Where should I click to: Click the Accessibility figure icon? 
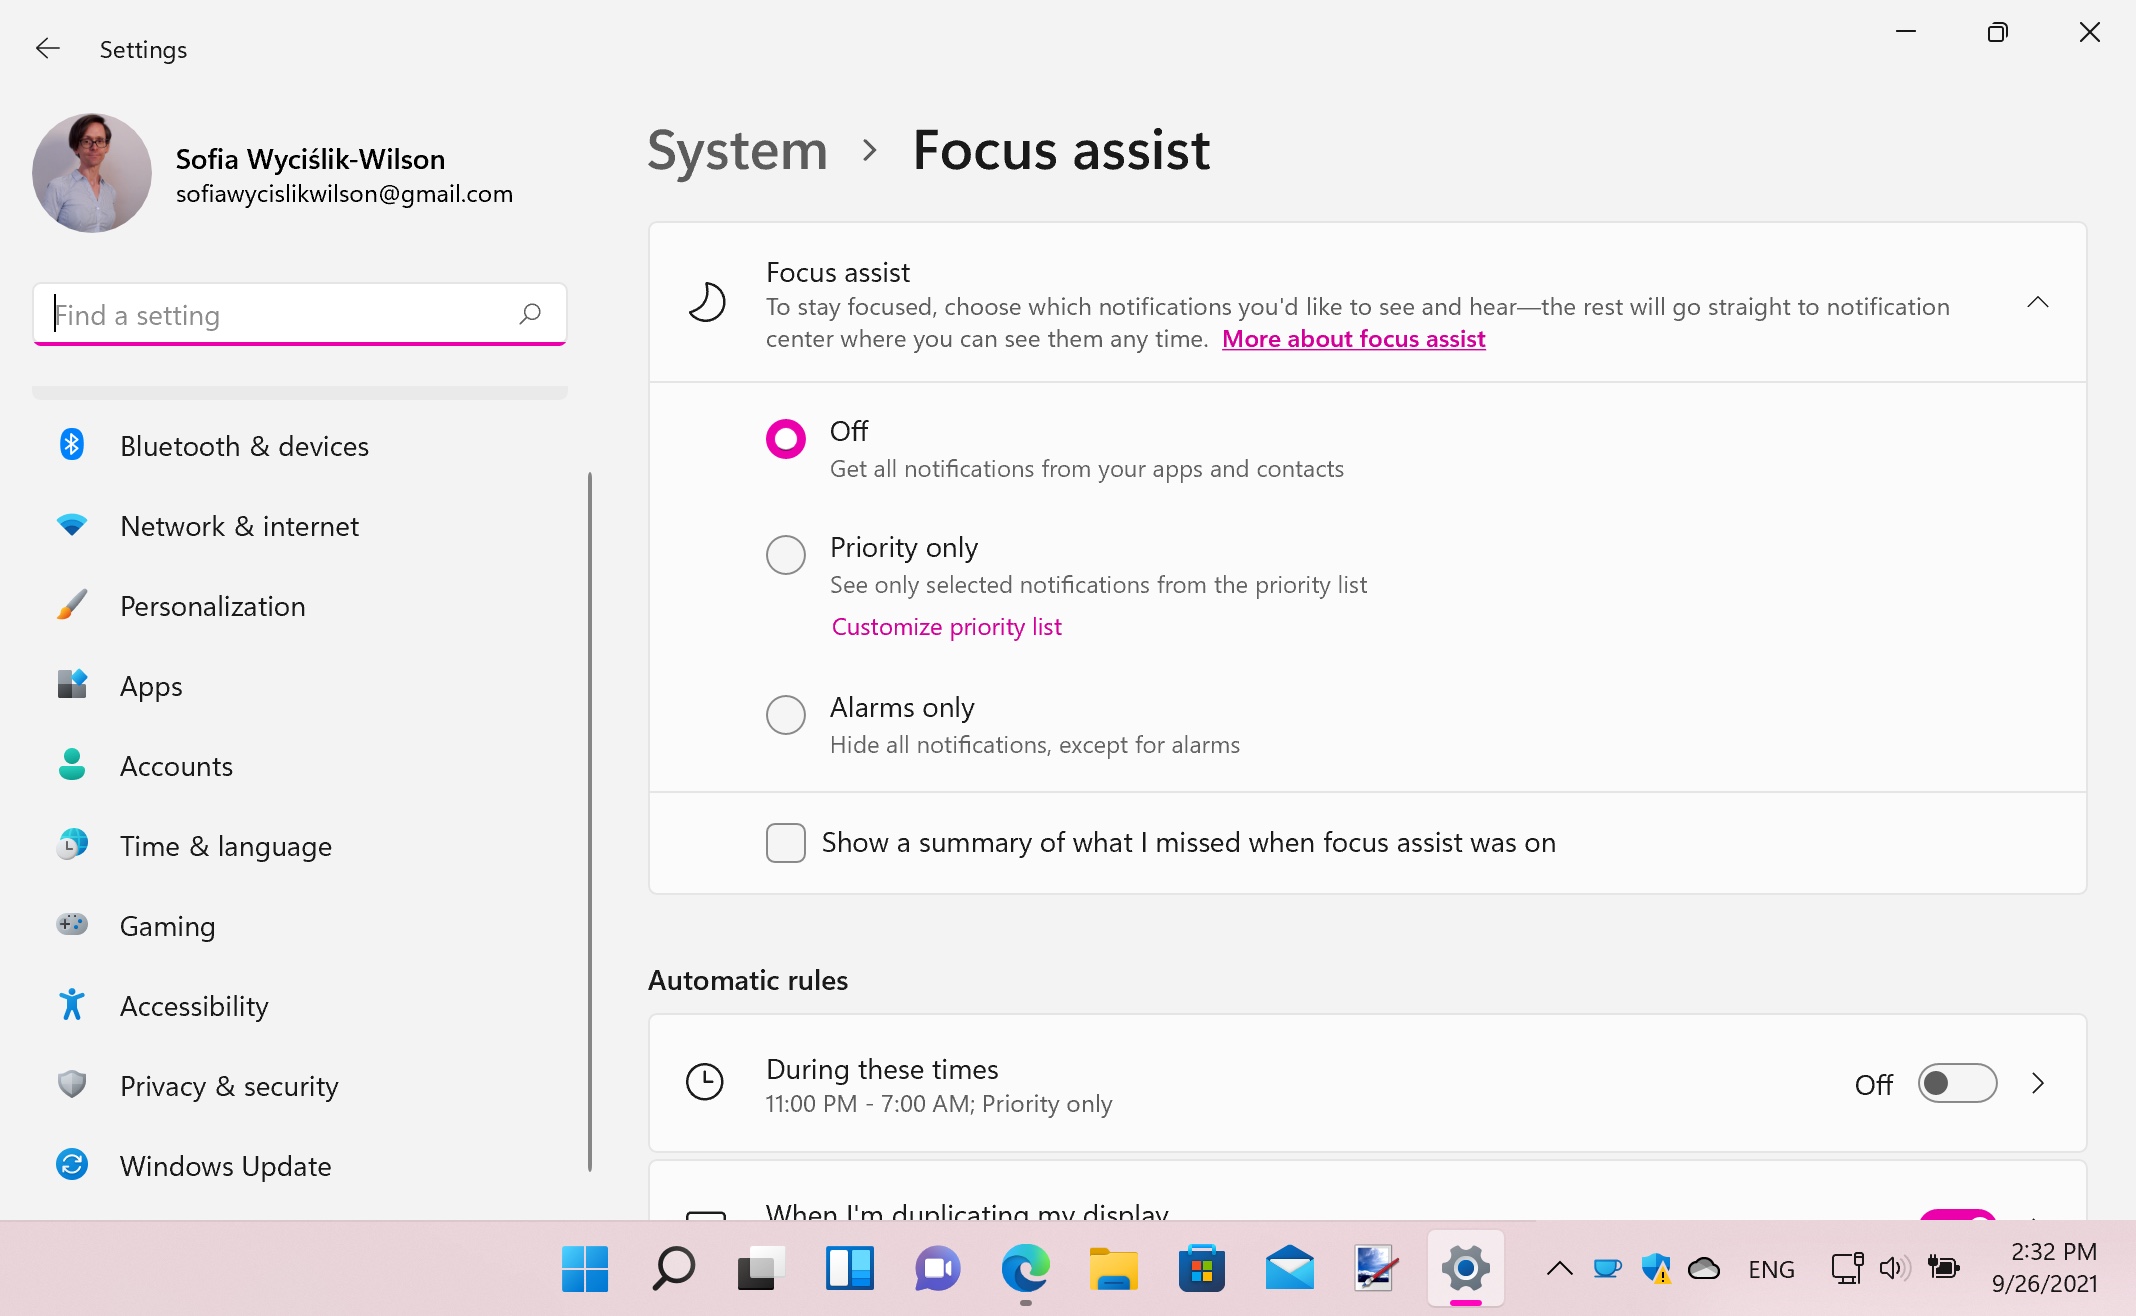pyautogui.click(x=72, y=1005)
